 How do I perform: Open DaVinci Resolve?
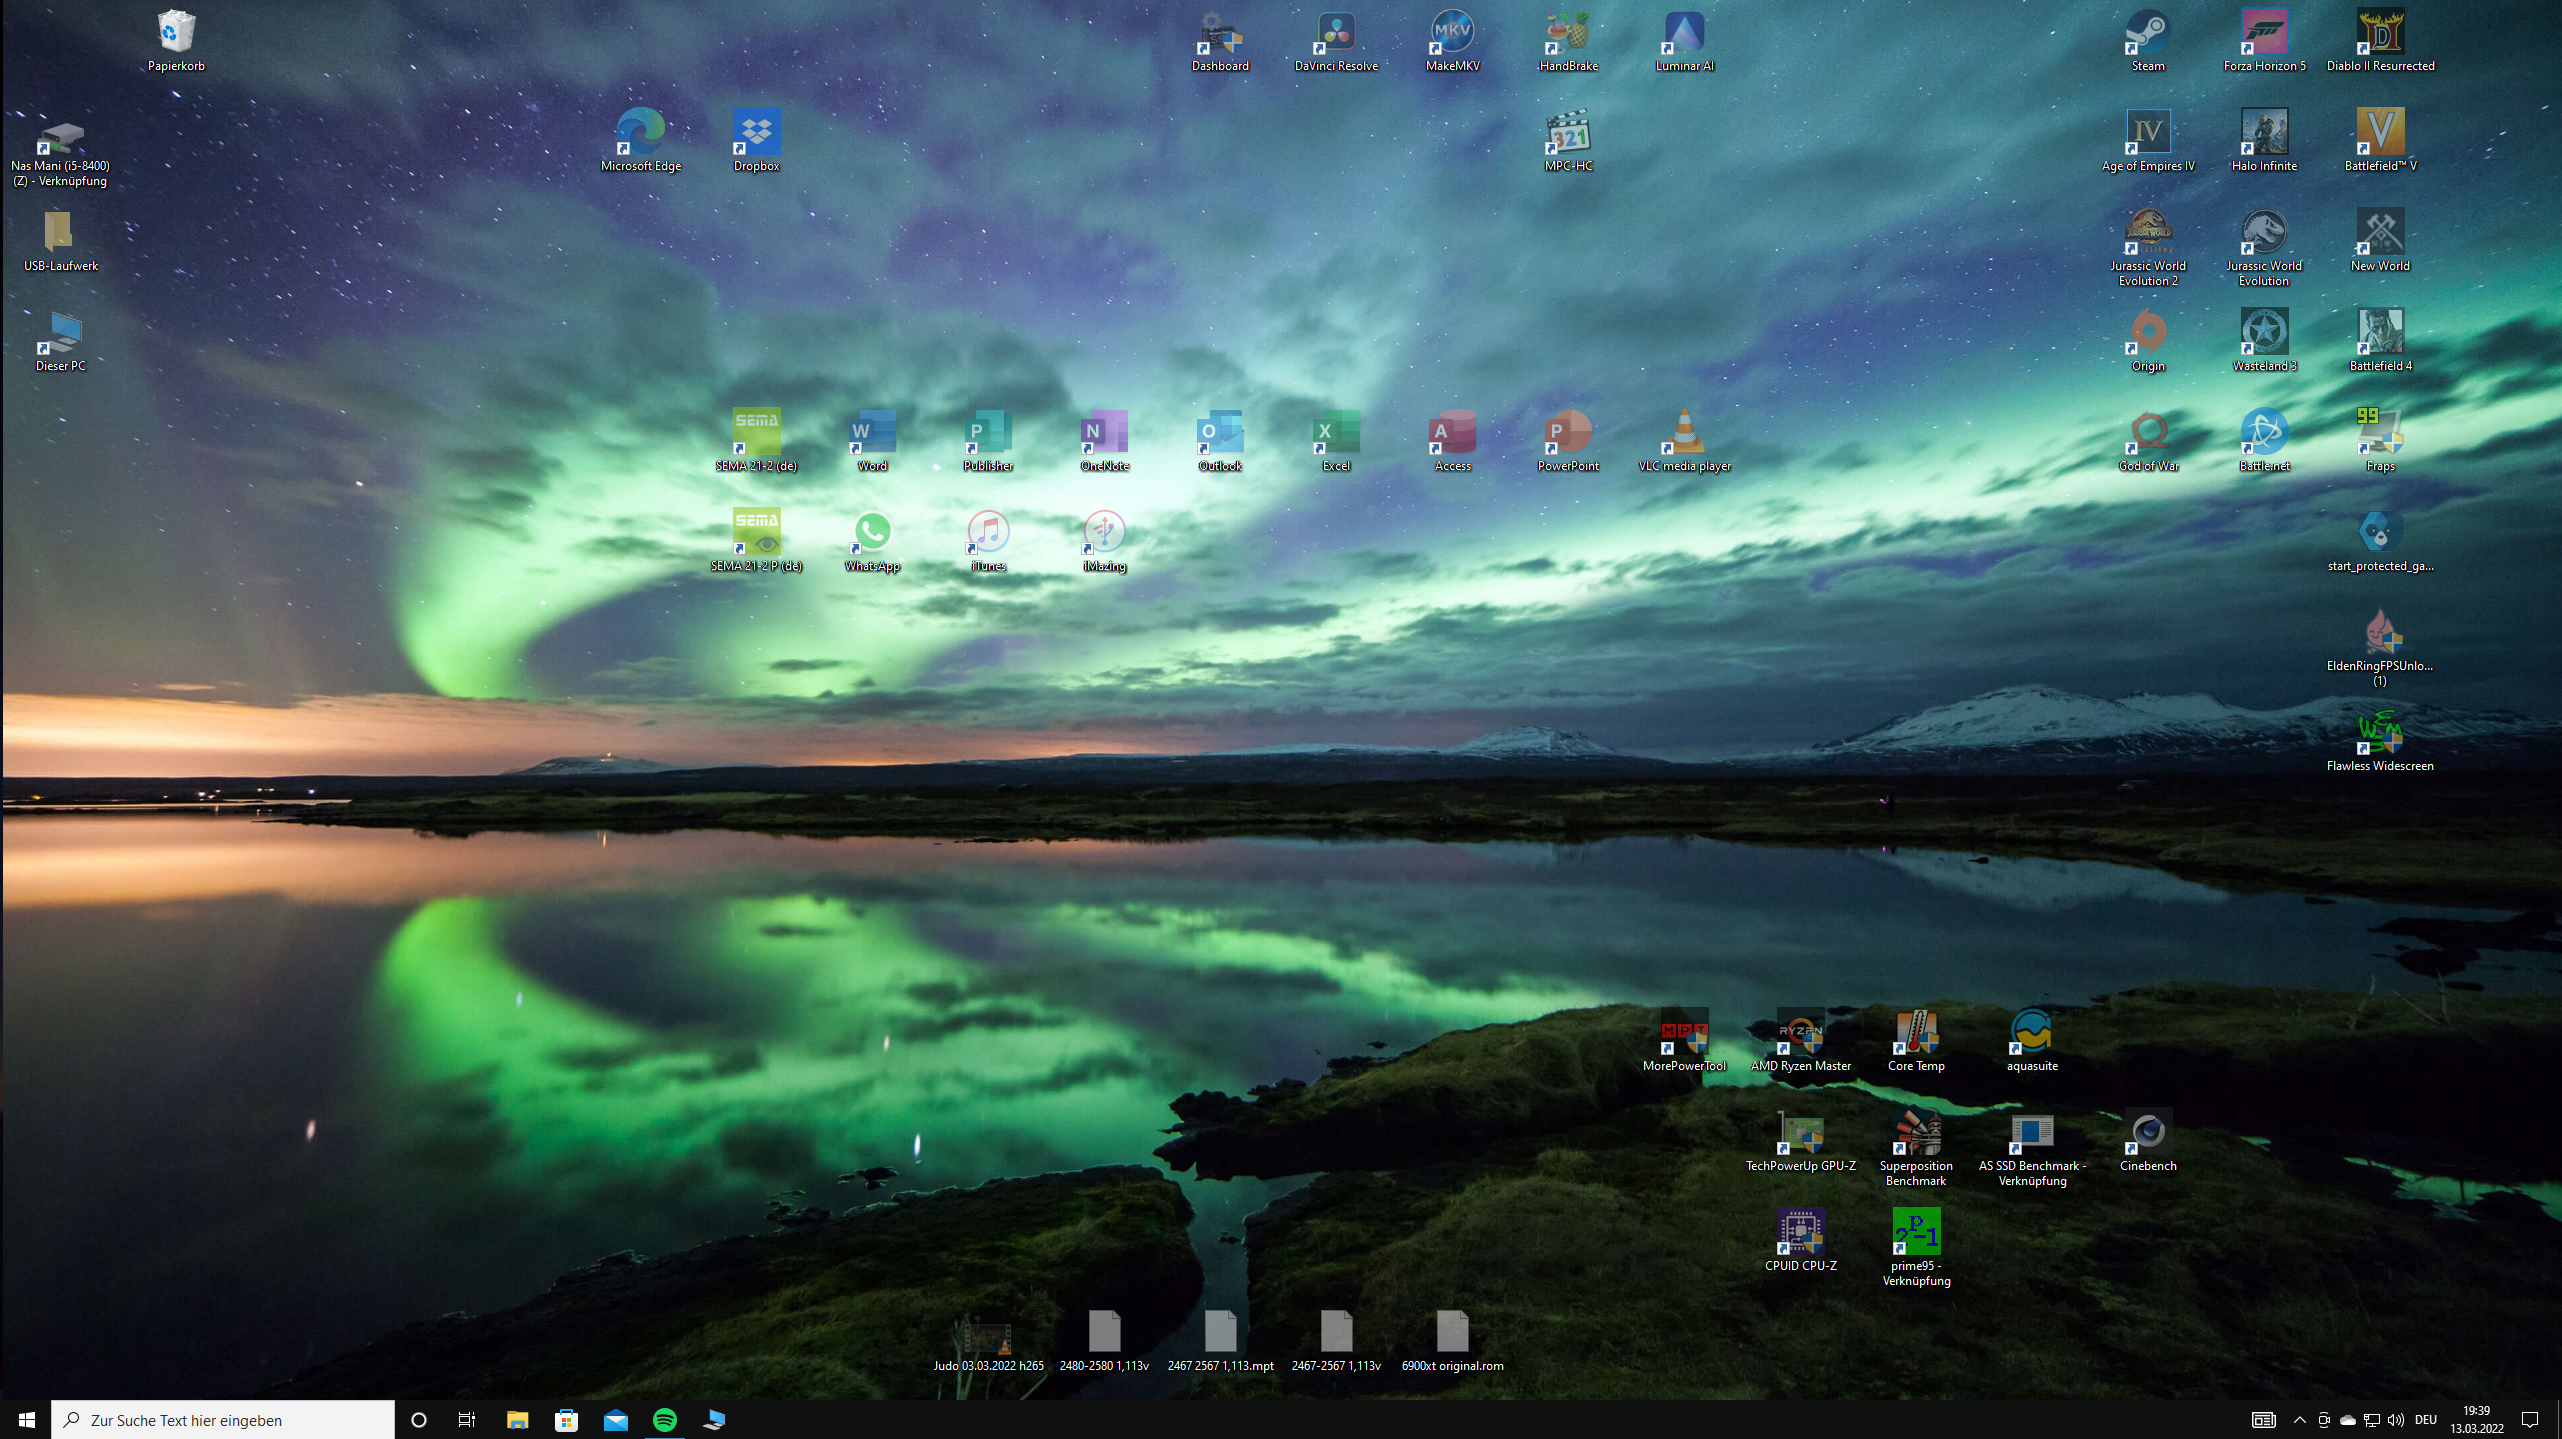coord(1337,30)
